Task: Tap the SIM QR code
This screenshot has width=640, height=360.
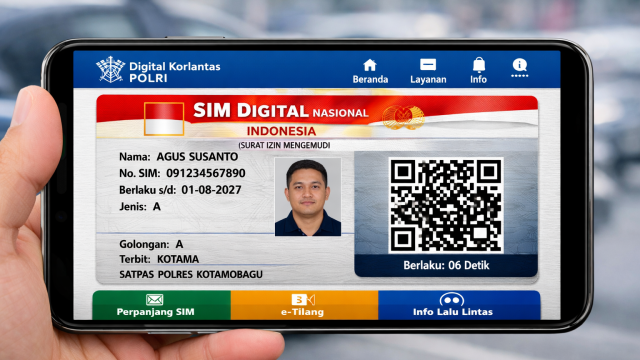Action: point(446,205)
